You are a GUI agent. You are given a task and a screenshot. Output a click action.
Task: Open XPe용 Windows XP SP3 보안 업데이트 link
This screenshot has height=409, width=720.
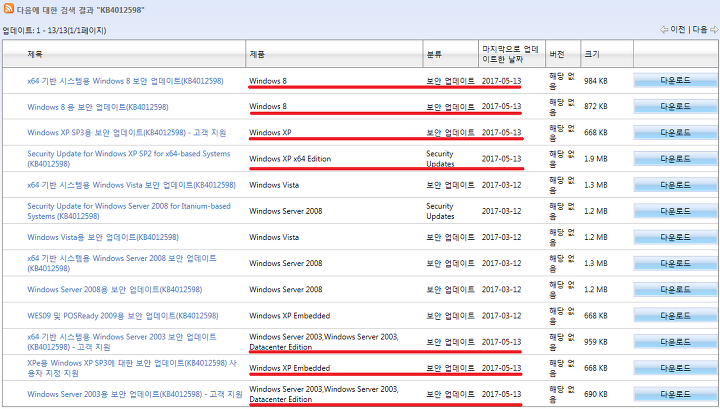point(132,368)
